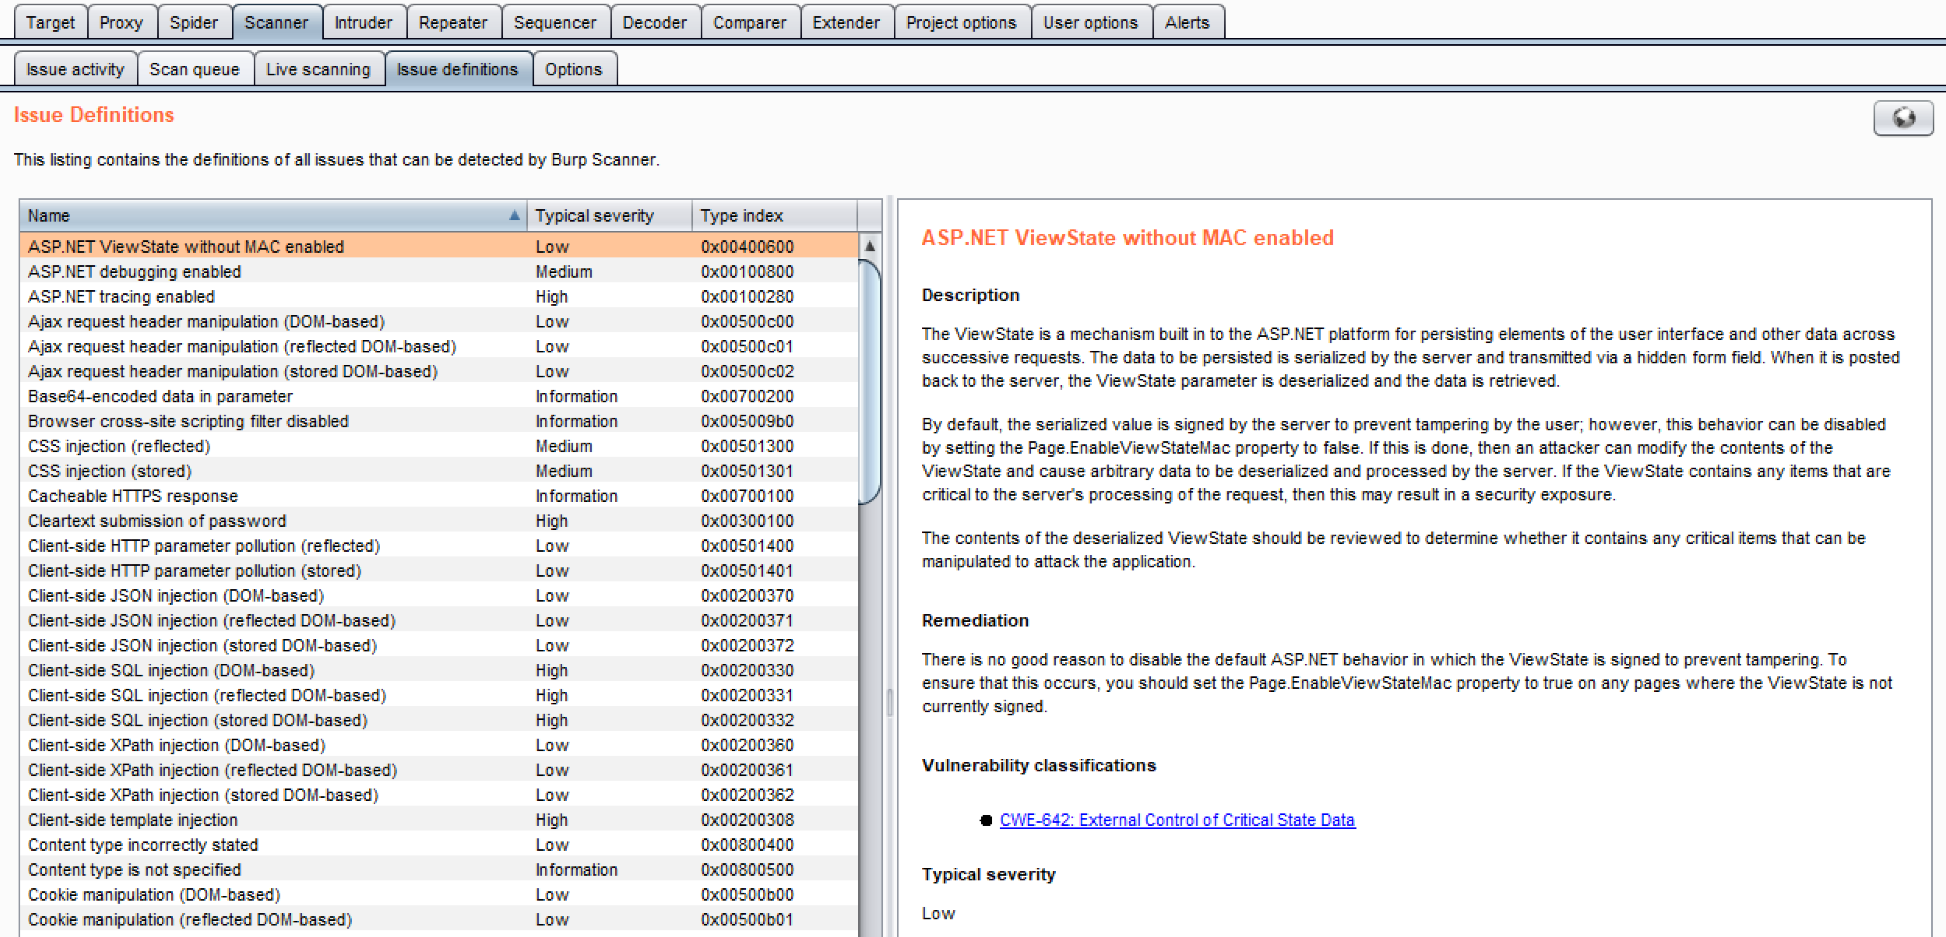Go to the Issue activity sub-tab
Image resolution: width=1946 pixels, height=937 pixels.
pyautogui.click(x=75, y=69)
